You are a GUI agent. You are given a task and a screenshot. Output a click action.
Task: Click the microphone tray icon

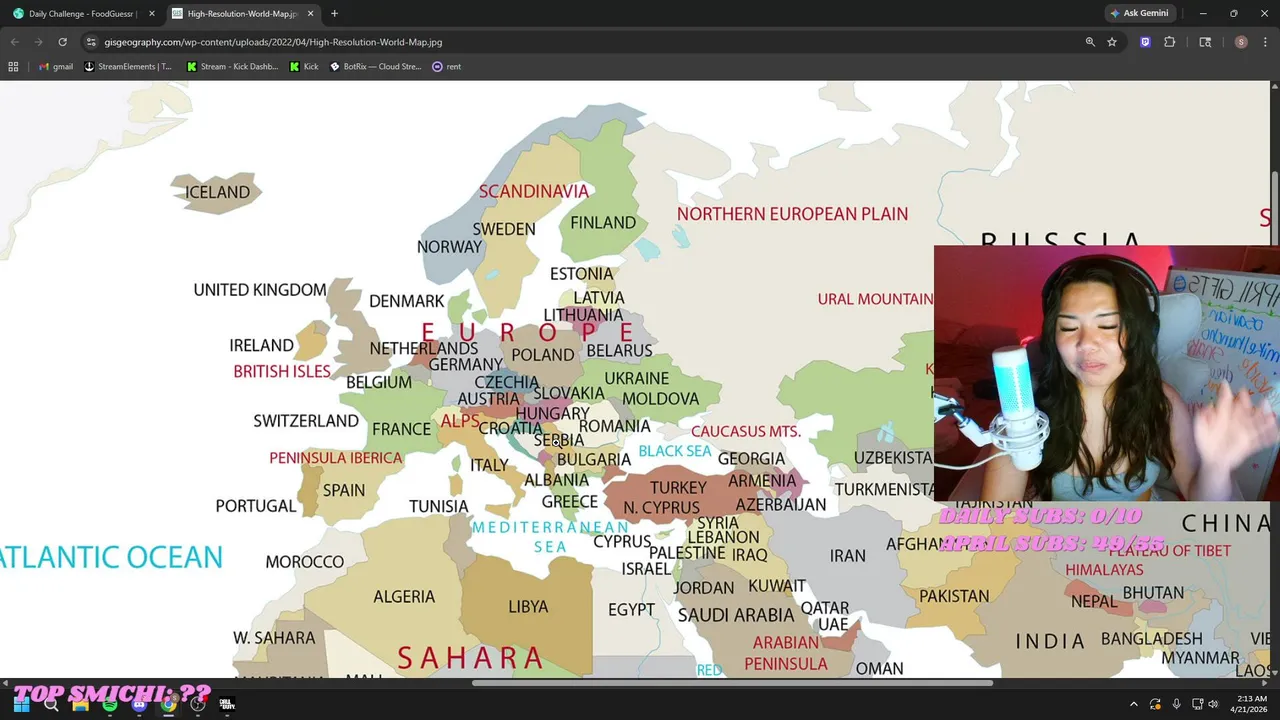click(1176, 704)
